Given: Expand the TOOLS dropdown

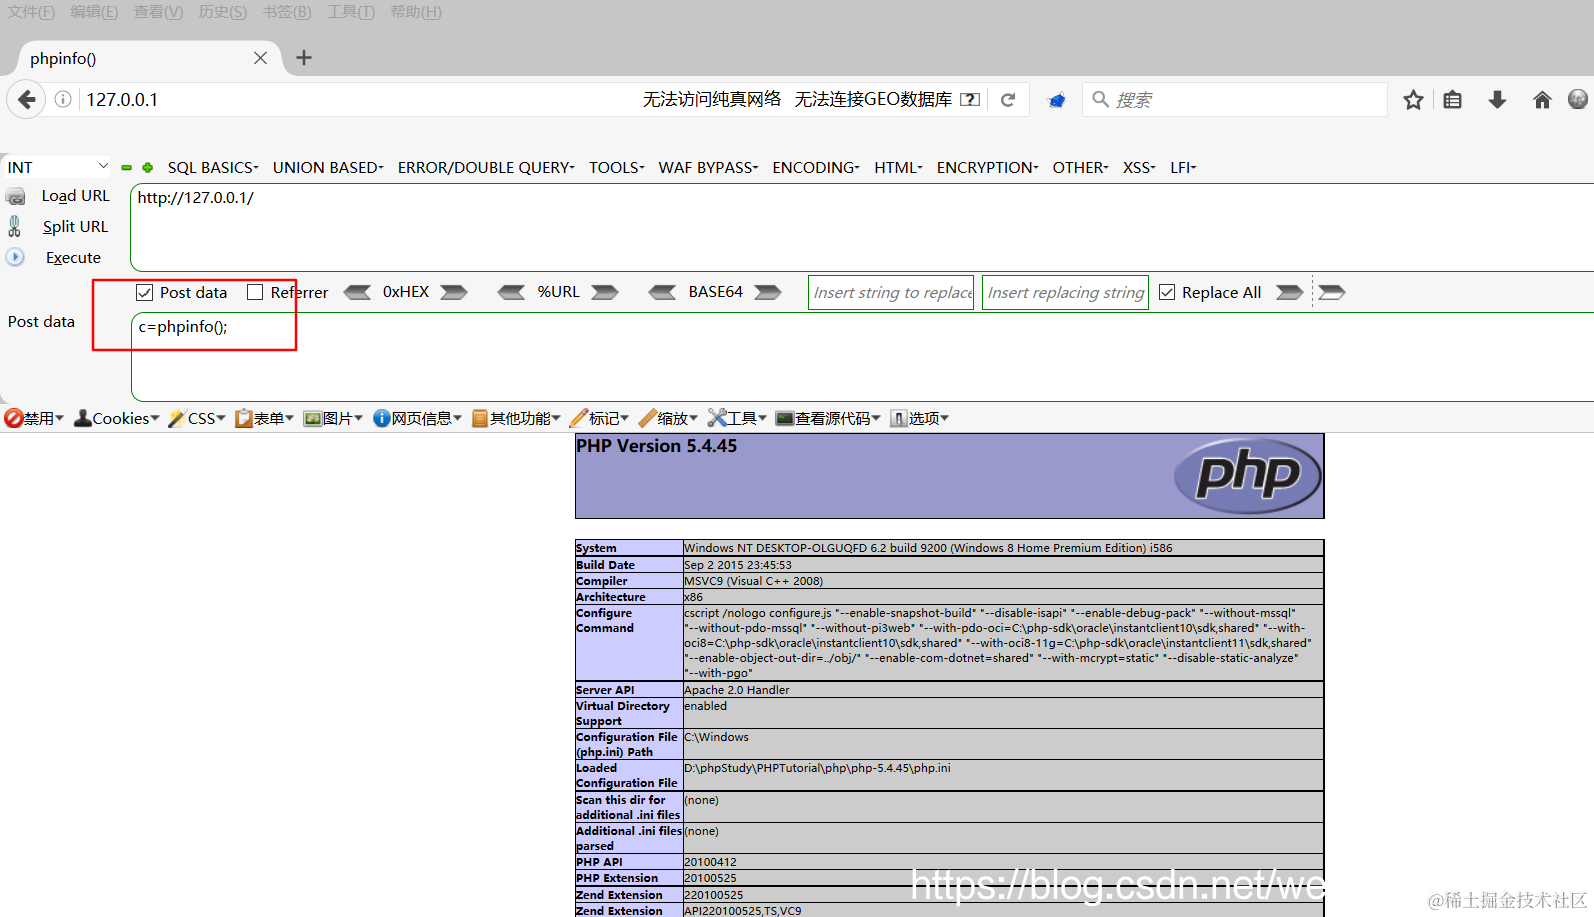Looking at the screenshot, I should (x=617, y=167).
